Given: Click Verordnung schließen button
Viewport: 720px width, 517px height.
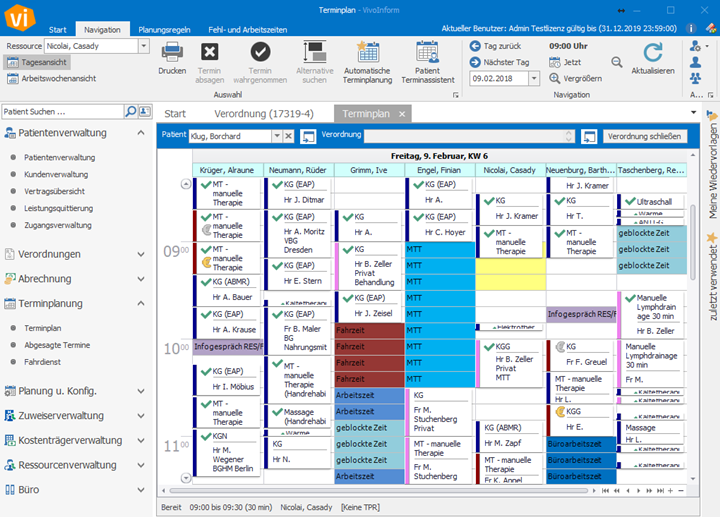Looking at the screenshot, I should [x=645, y=136].
